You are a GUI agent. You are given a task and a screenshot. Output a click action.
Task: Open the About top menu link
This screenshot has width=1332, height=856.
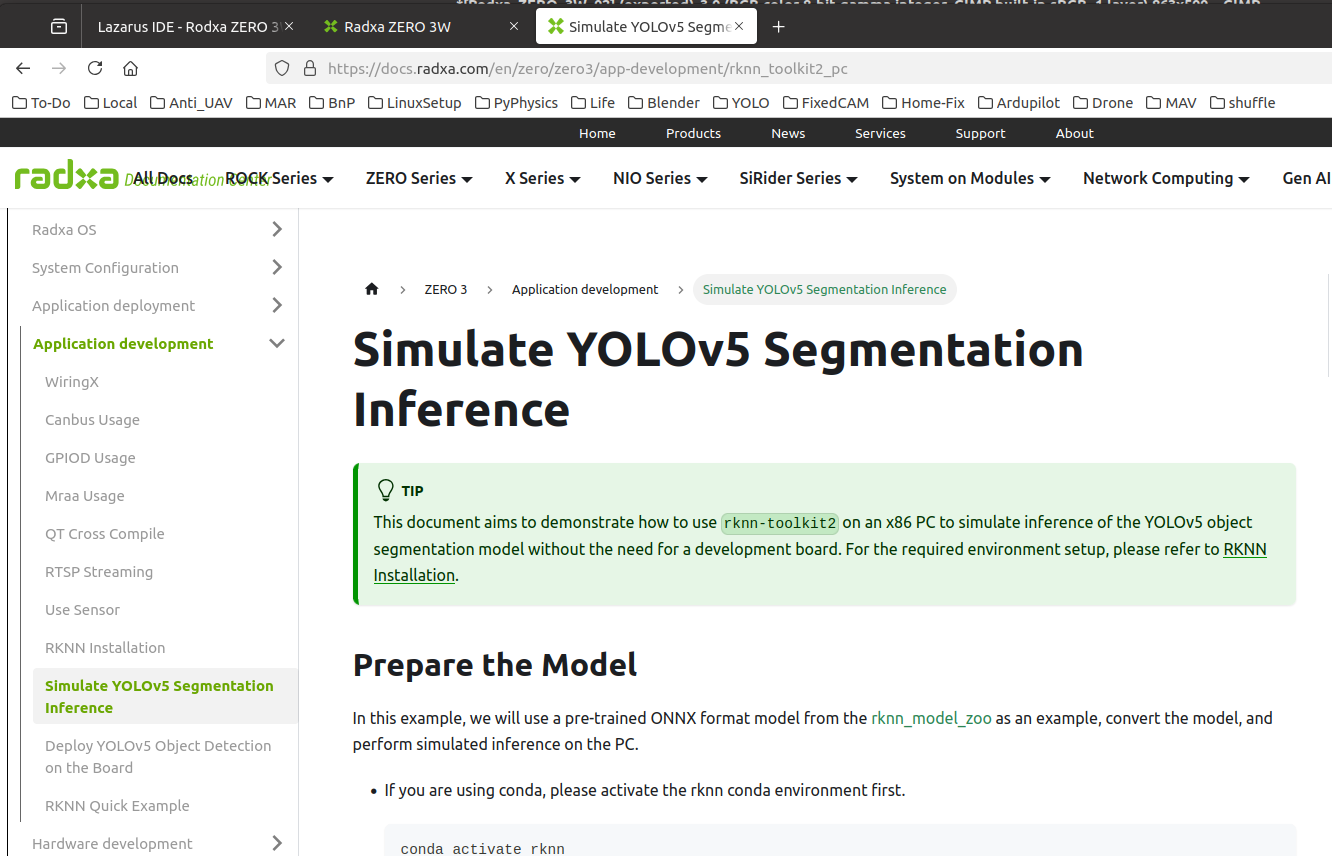click(1075, 133)
